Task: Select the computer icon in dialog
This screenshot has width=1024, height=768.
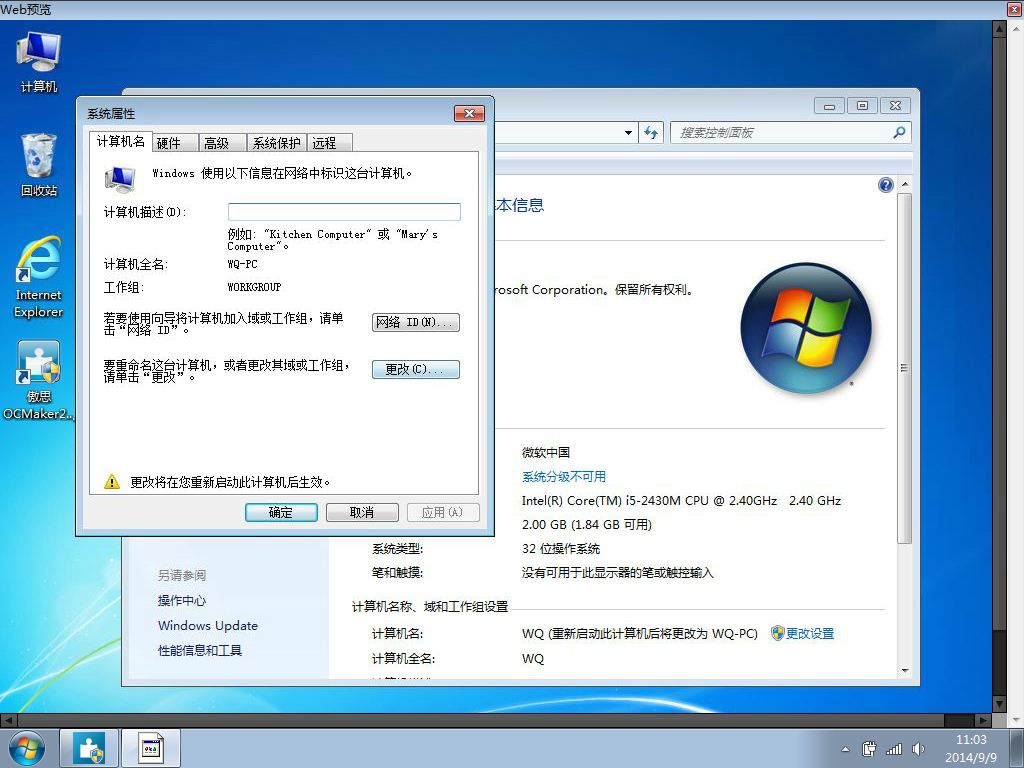Action: 120,178
